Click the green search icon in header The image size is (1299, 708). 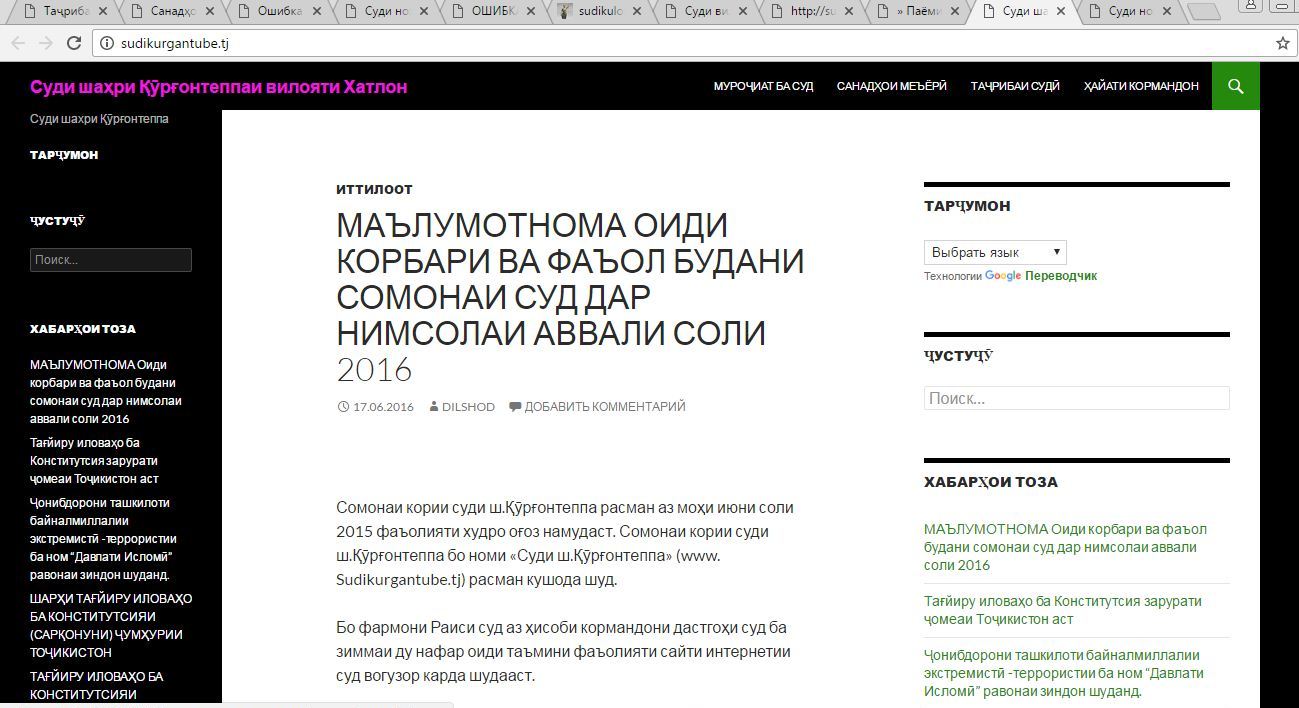pos(1235,86)
